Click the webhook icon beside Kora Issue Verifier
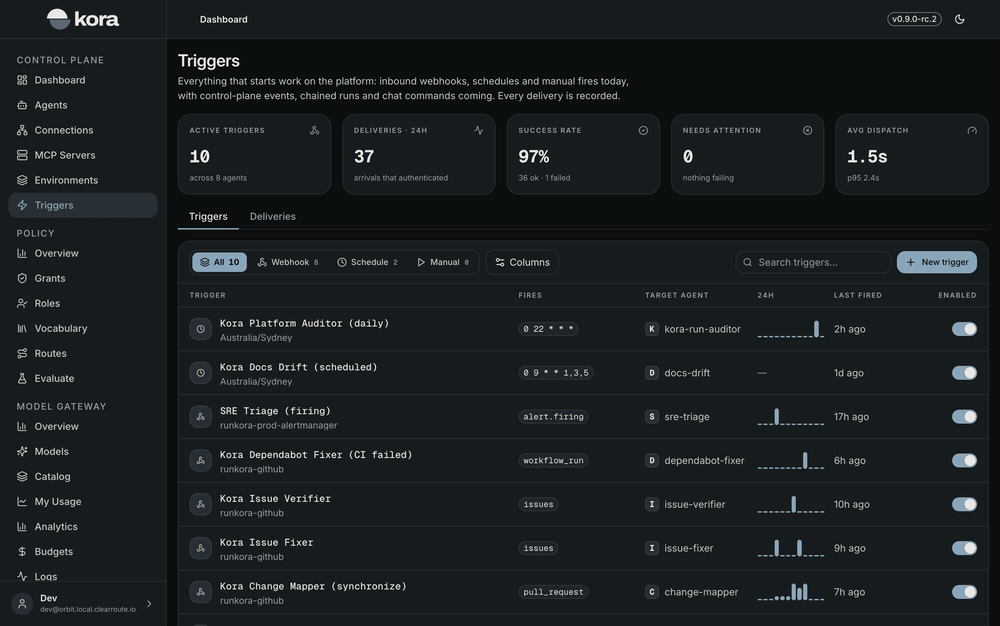This screenshot has height=626, width=1000. pyautogui.click(x=200, y=504)
